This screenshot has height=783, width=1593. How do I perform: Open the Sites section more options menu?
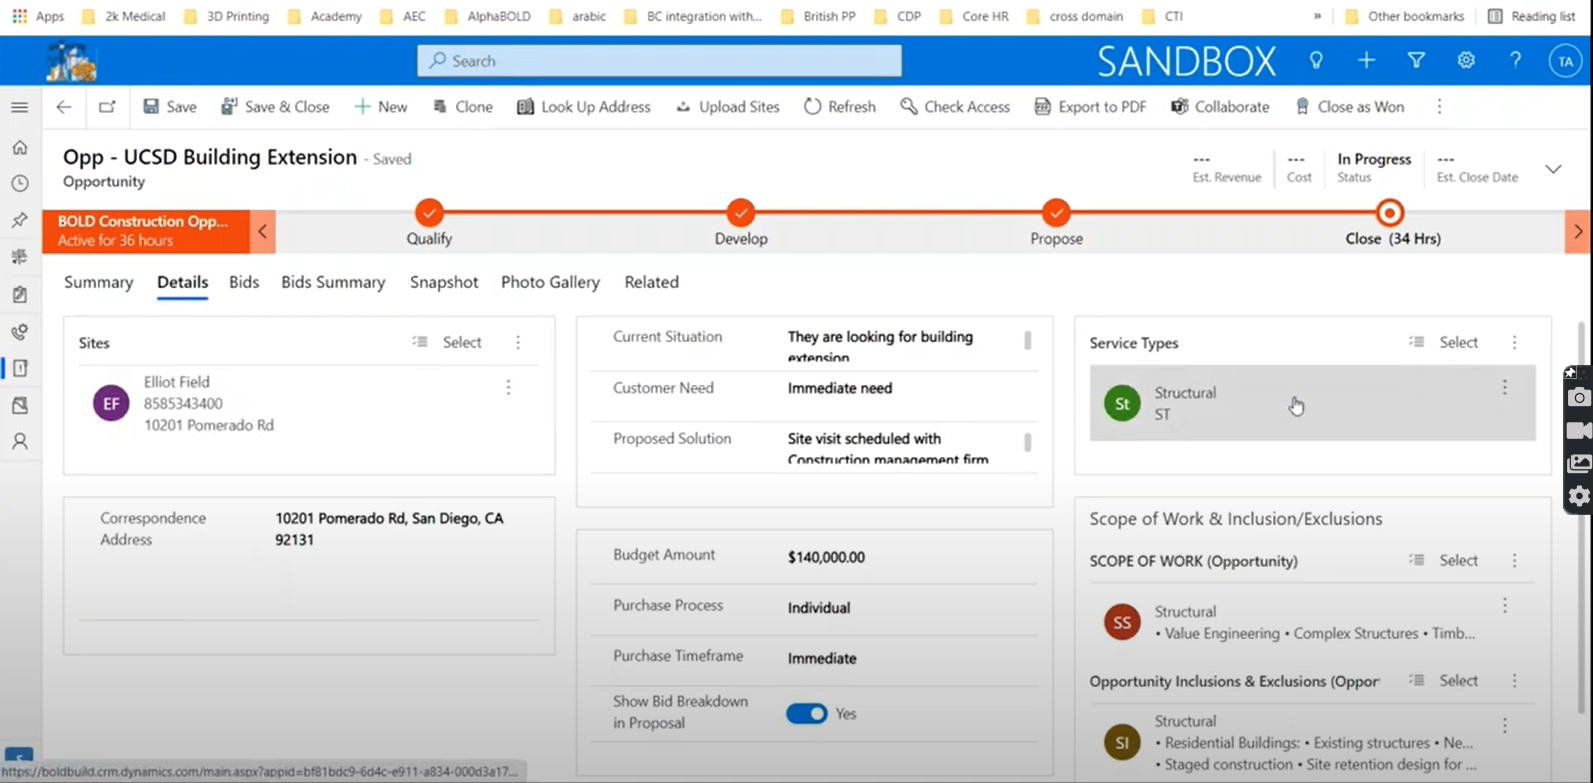point(518,343)
